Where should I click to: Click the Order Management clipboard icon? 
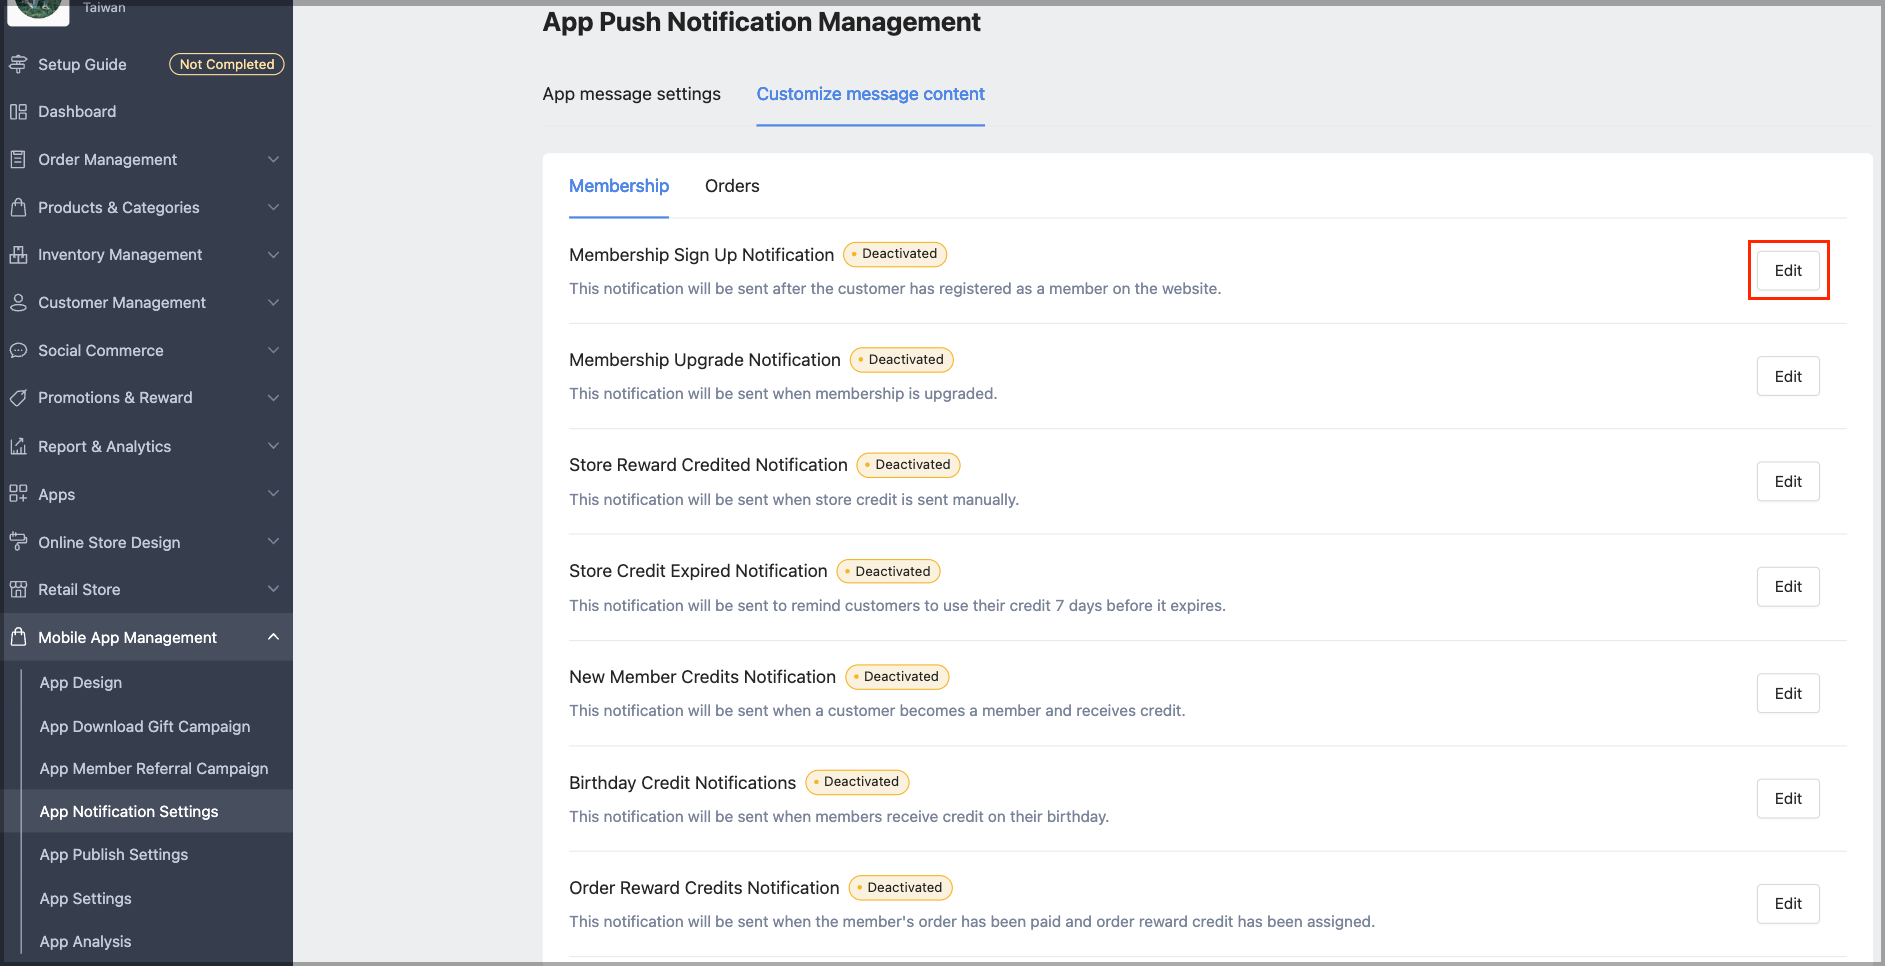(18, 159)
